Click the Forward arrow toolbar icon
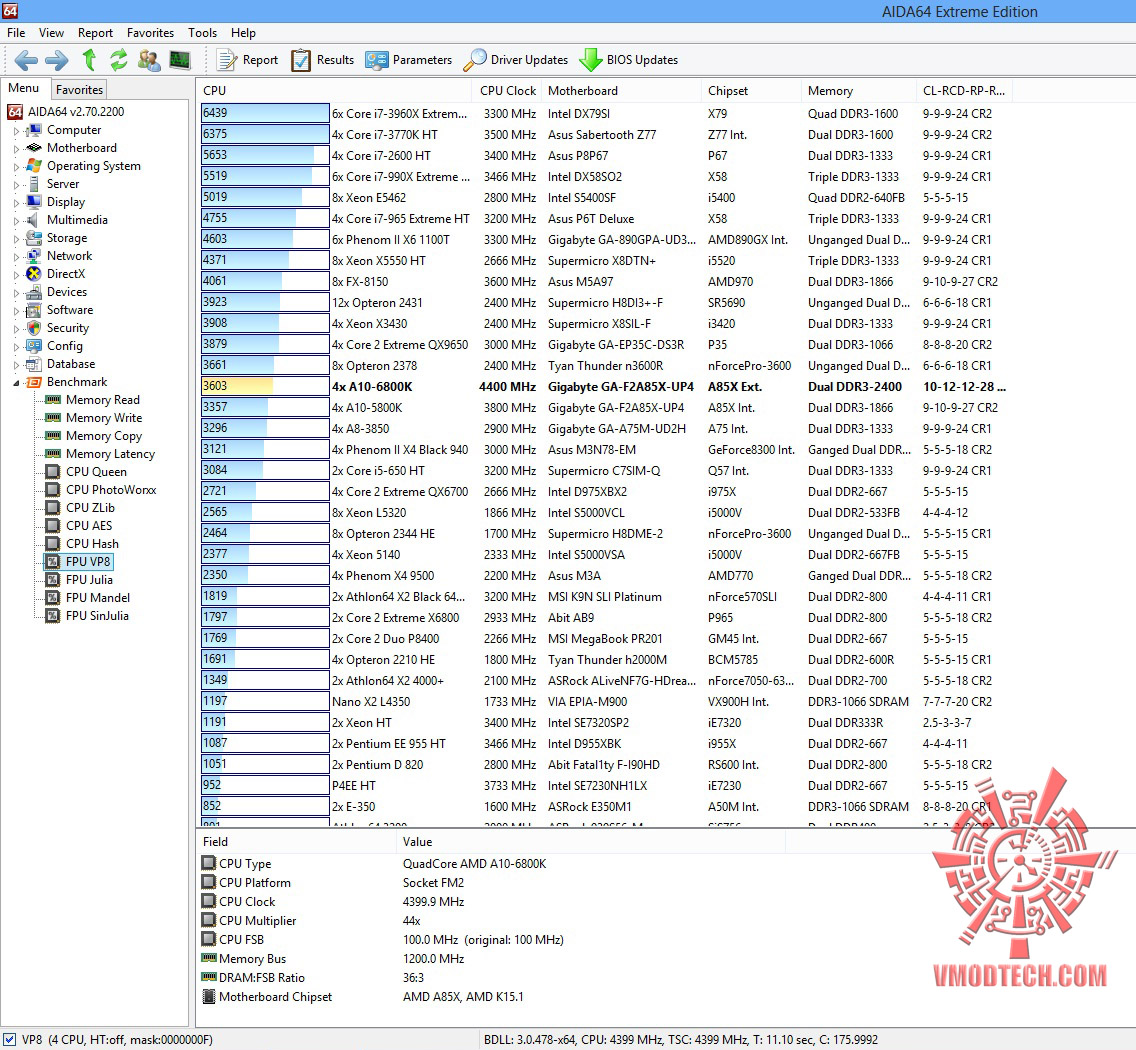Image resolution: width=1136 pixels, height=1050 pixels. point(57,60)
